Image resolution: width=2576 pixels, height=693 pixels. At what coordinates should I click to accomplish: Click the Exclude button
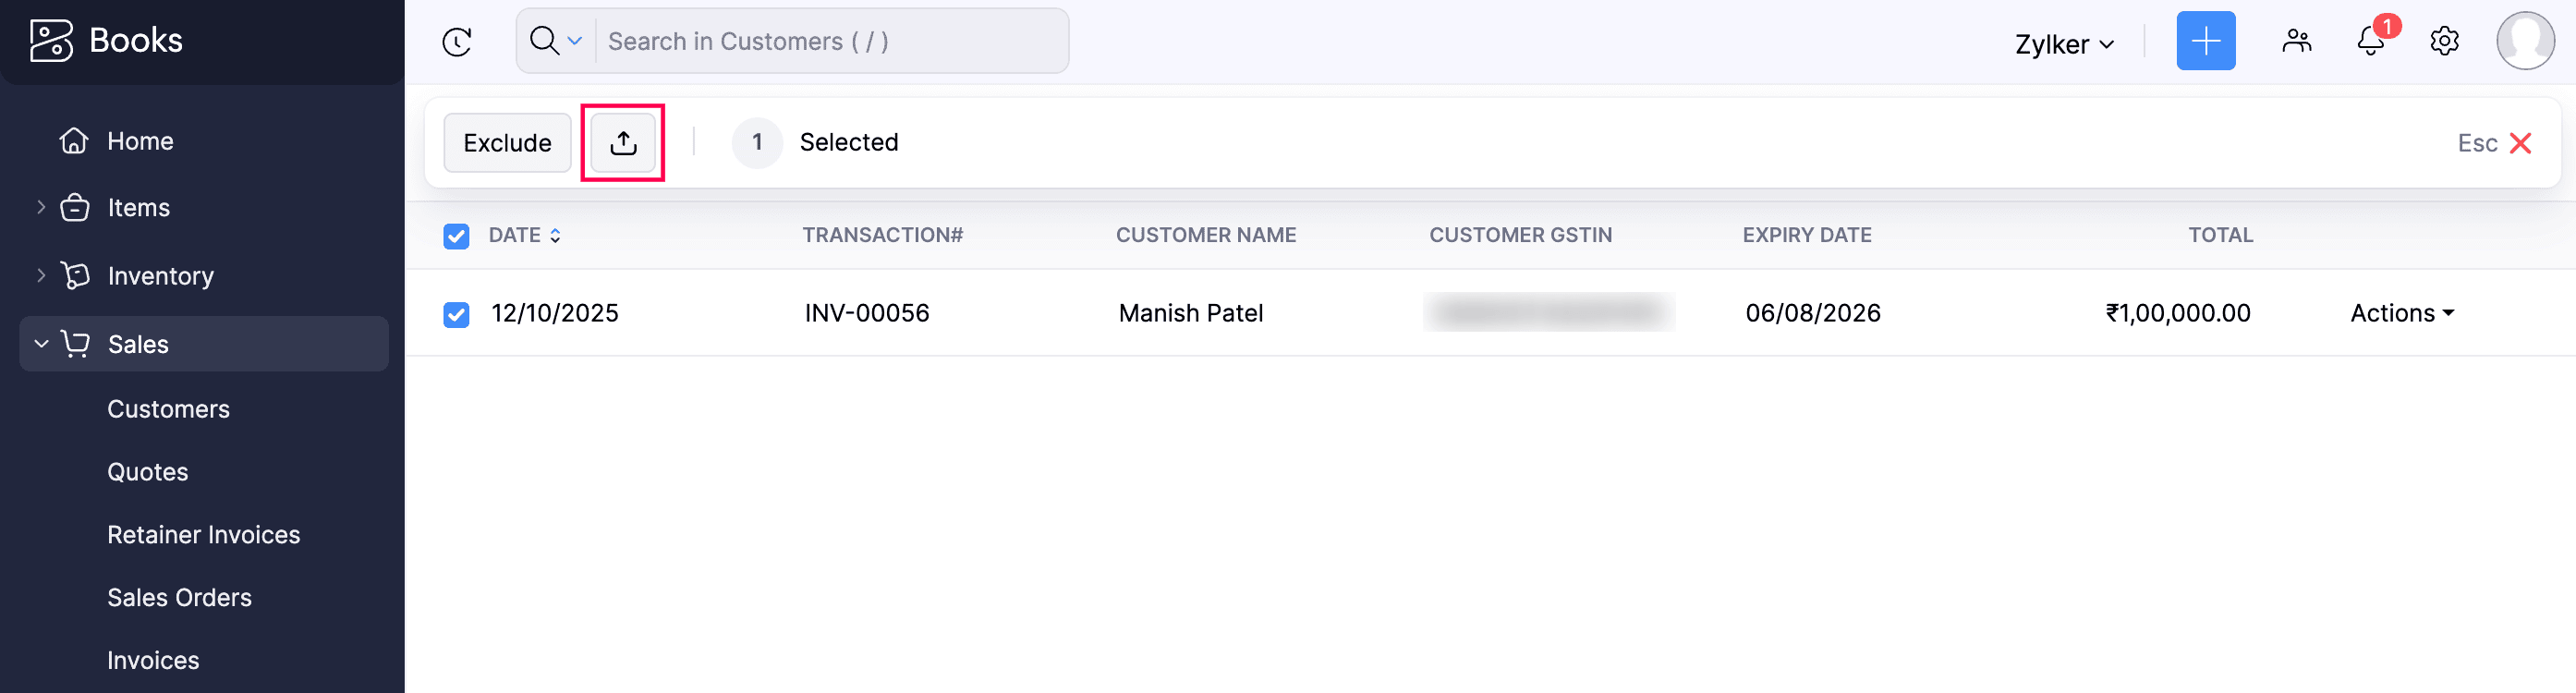click(507, 143)
